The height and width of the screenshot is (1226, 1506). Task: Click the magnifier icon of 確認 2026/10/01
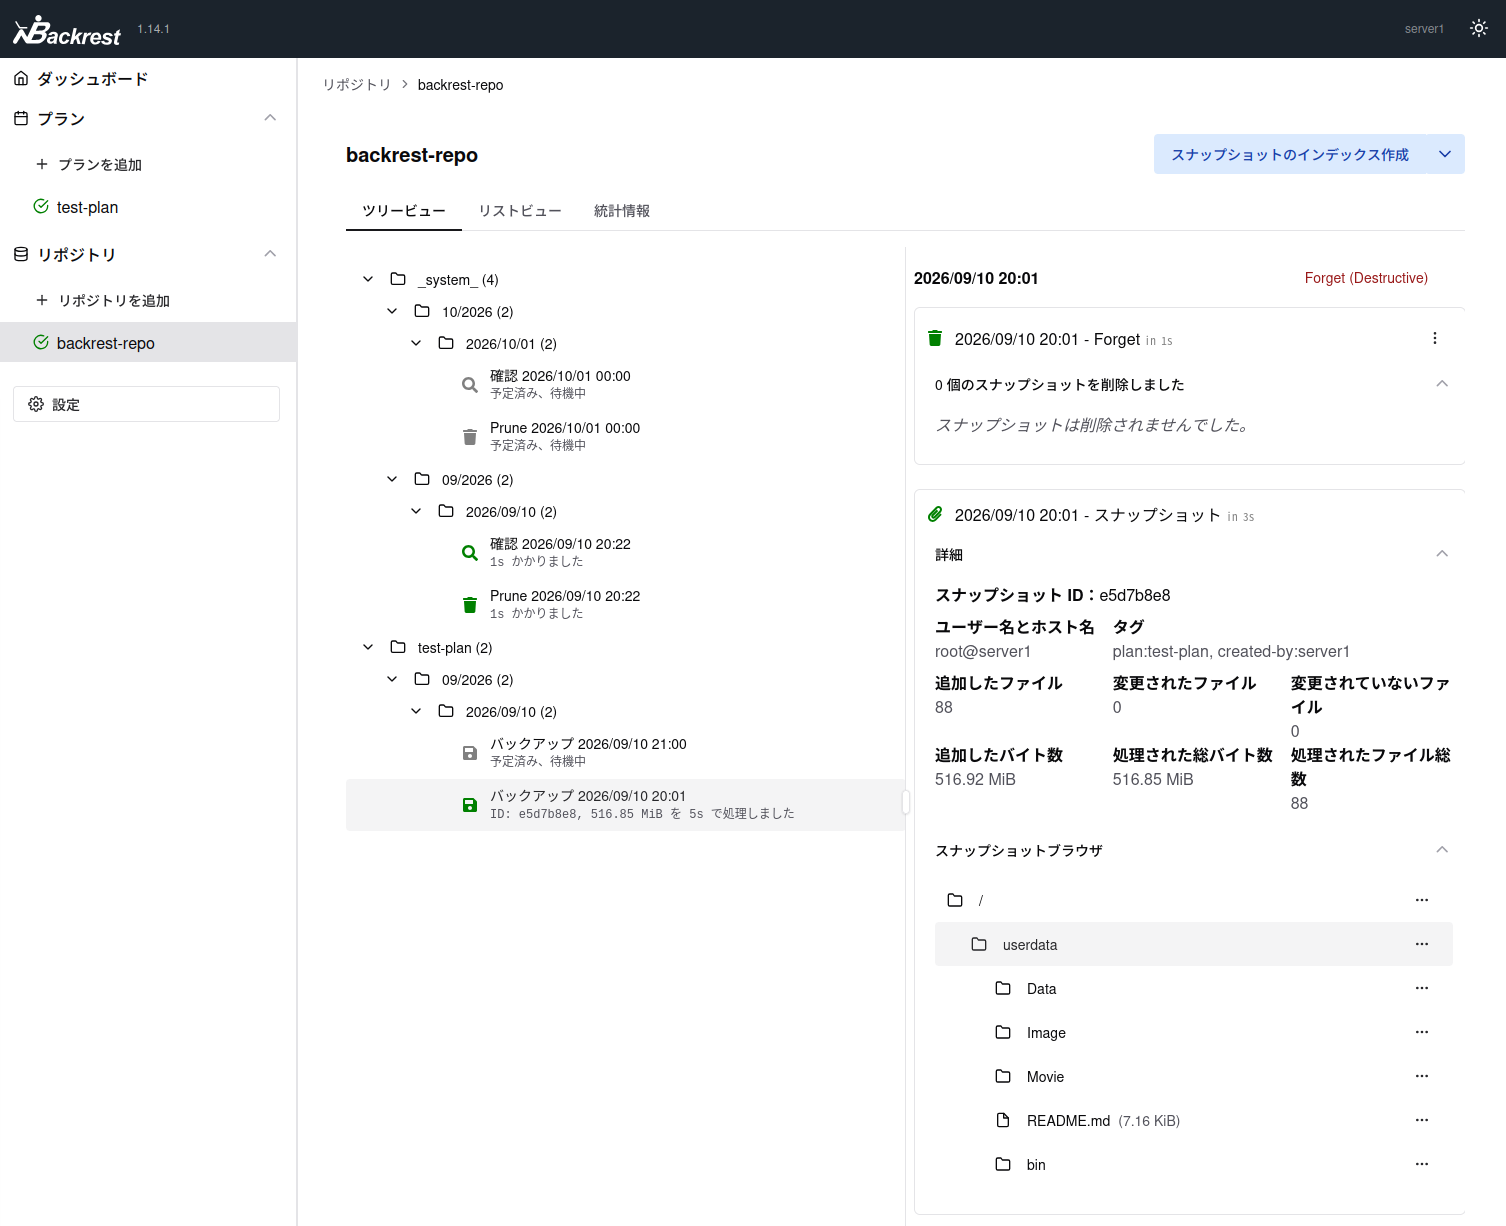point(470,385)
